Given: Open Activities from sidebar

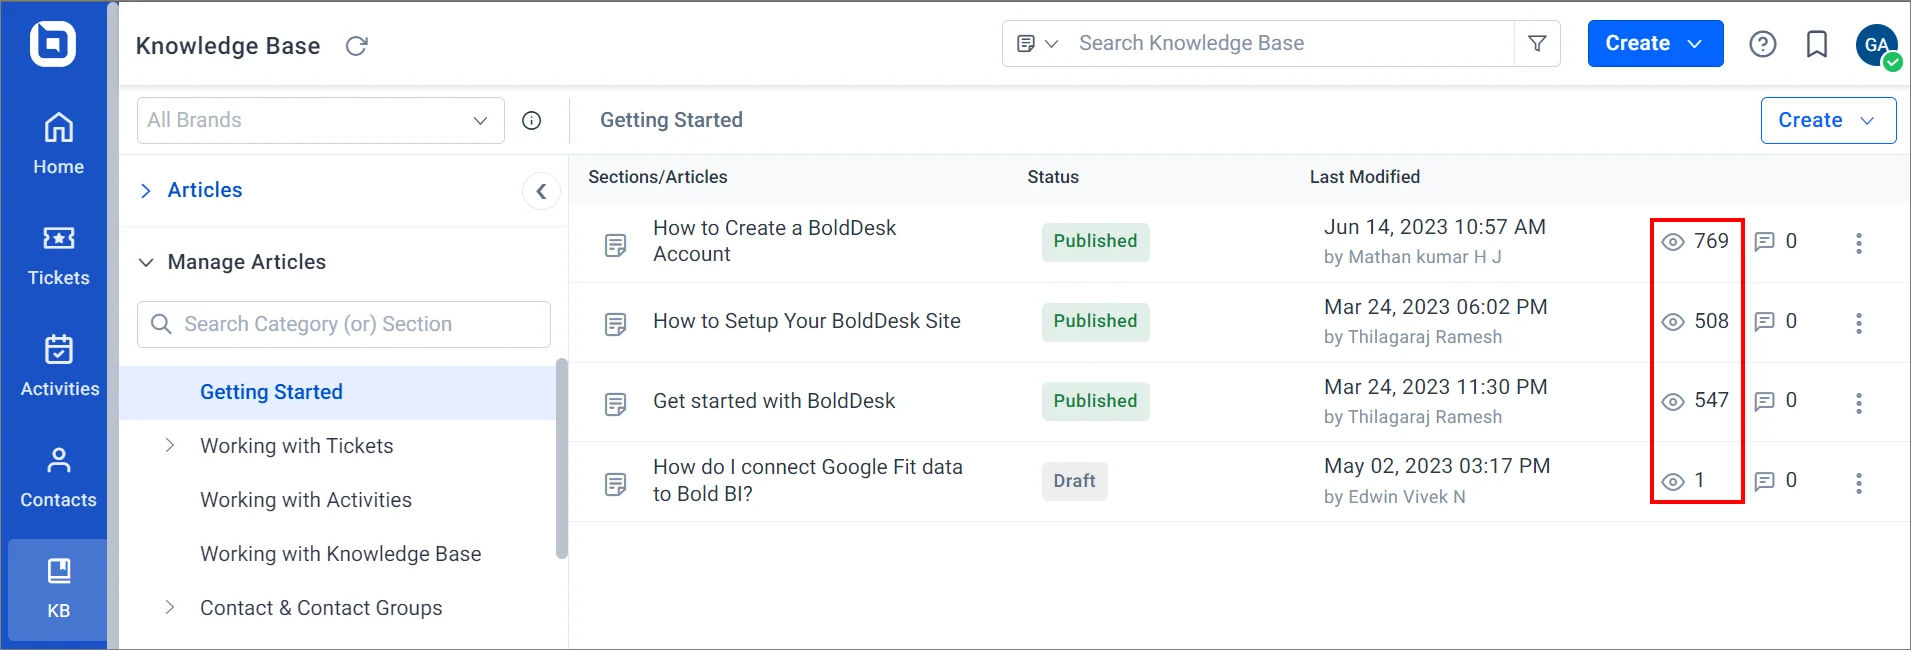Looking at the screenshot, I should [x=58, y=366].
